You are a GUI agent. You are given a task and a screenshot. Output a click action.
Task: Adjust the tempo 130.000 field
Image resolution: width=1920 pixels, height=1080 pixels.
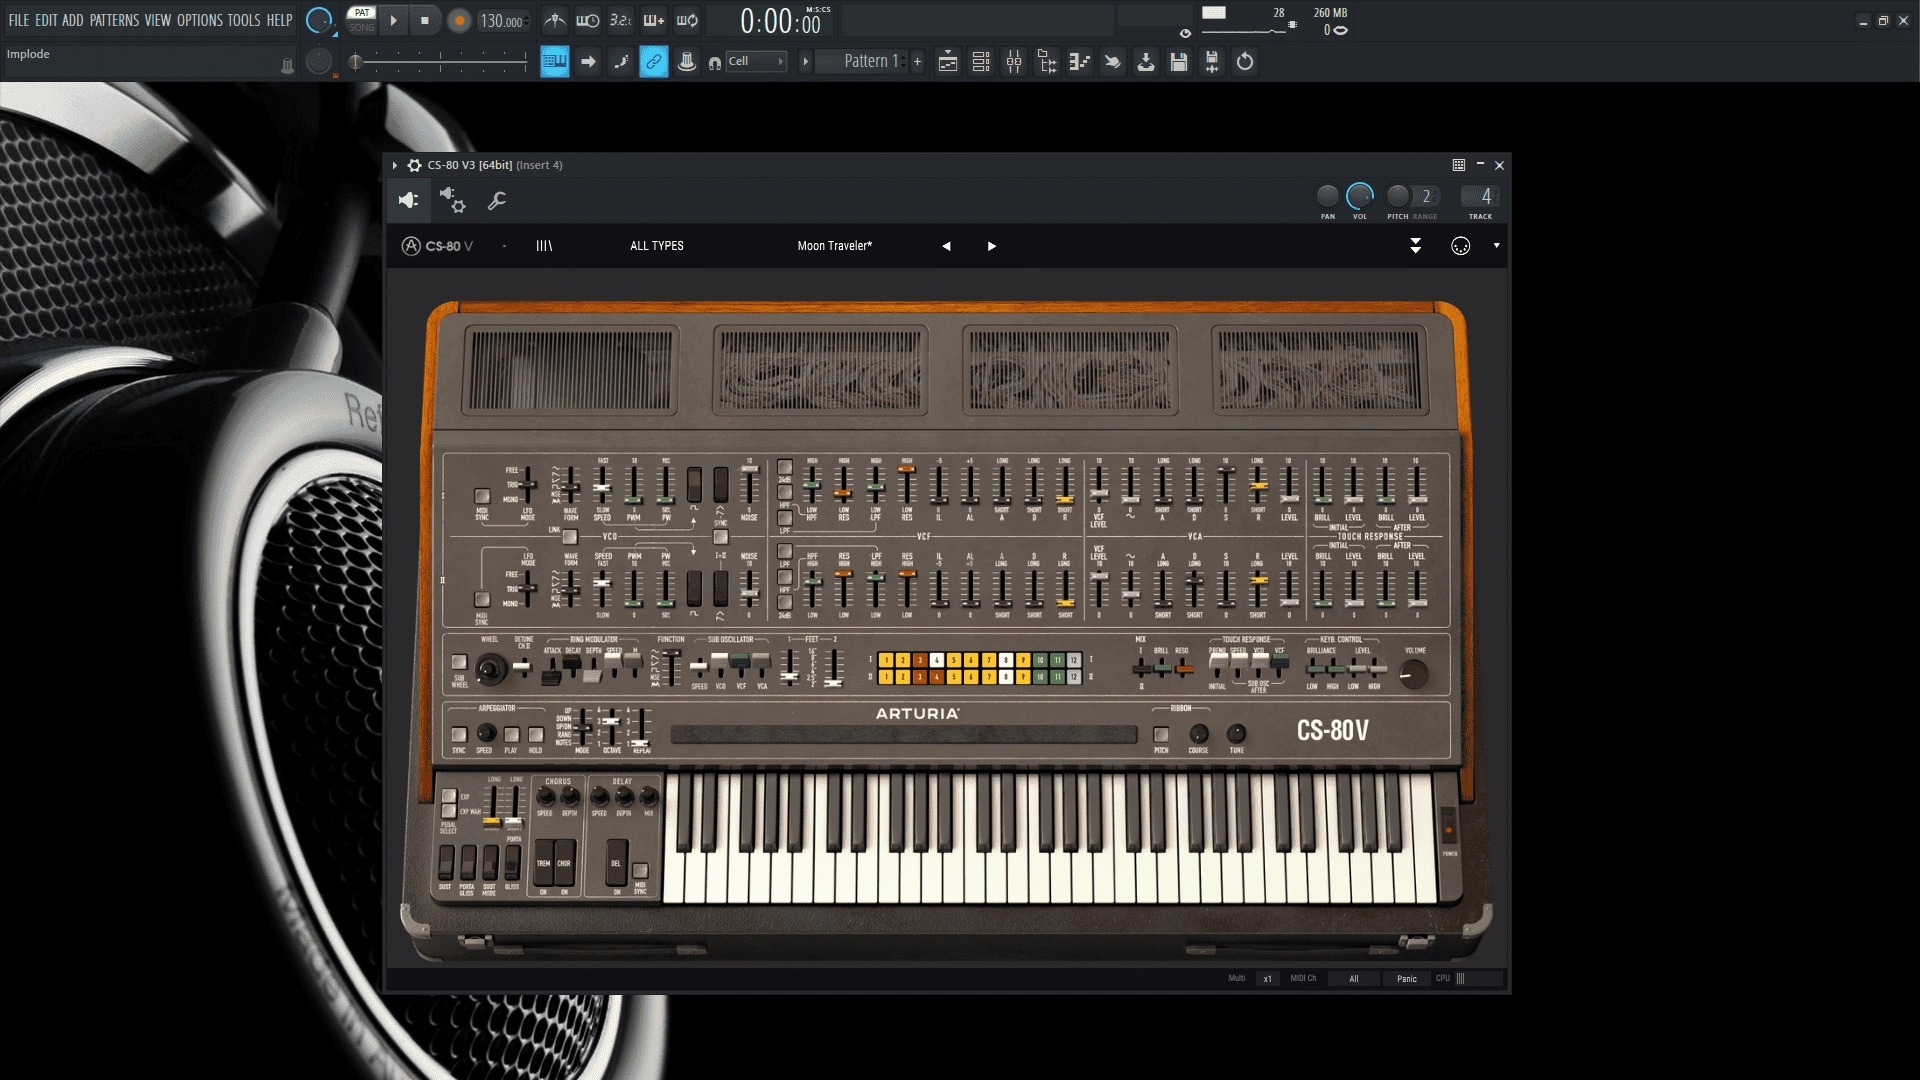[x=502, y=21]
